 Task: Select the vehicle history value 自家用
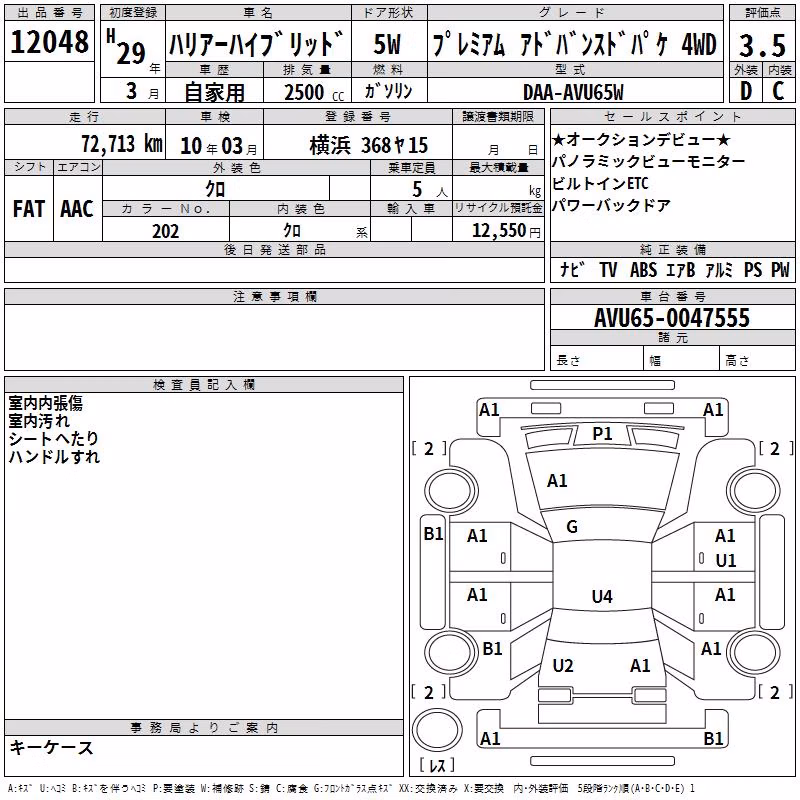coord(214,92)
